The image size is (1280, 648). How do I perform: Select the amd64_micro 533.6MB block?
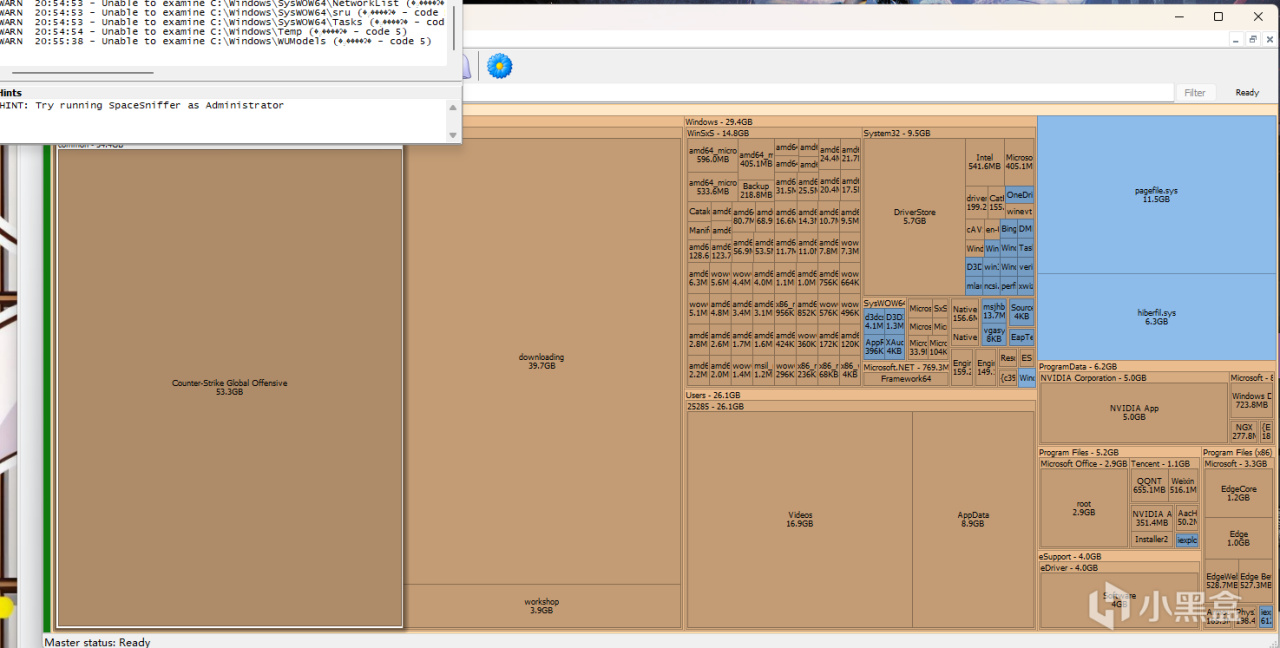(x=712, y=188)
